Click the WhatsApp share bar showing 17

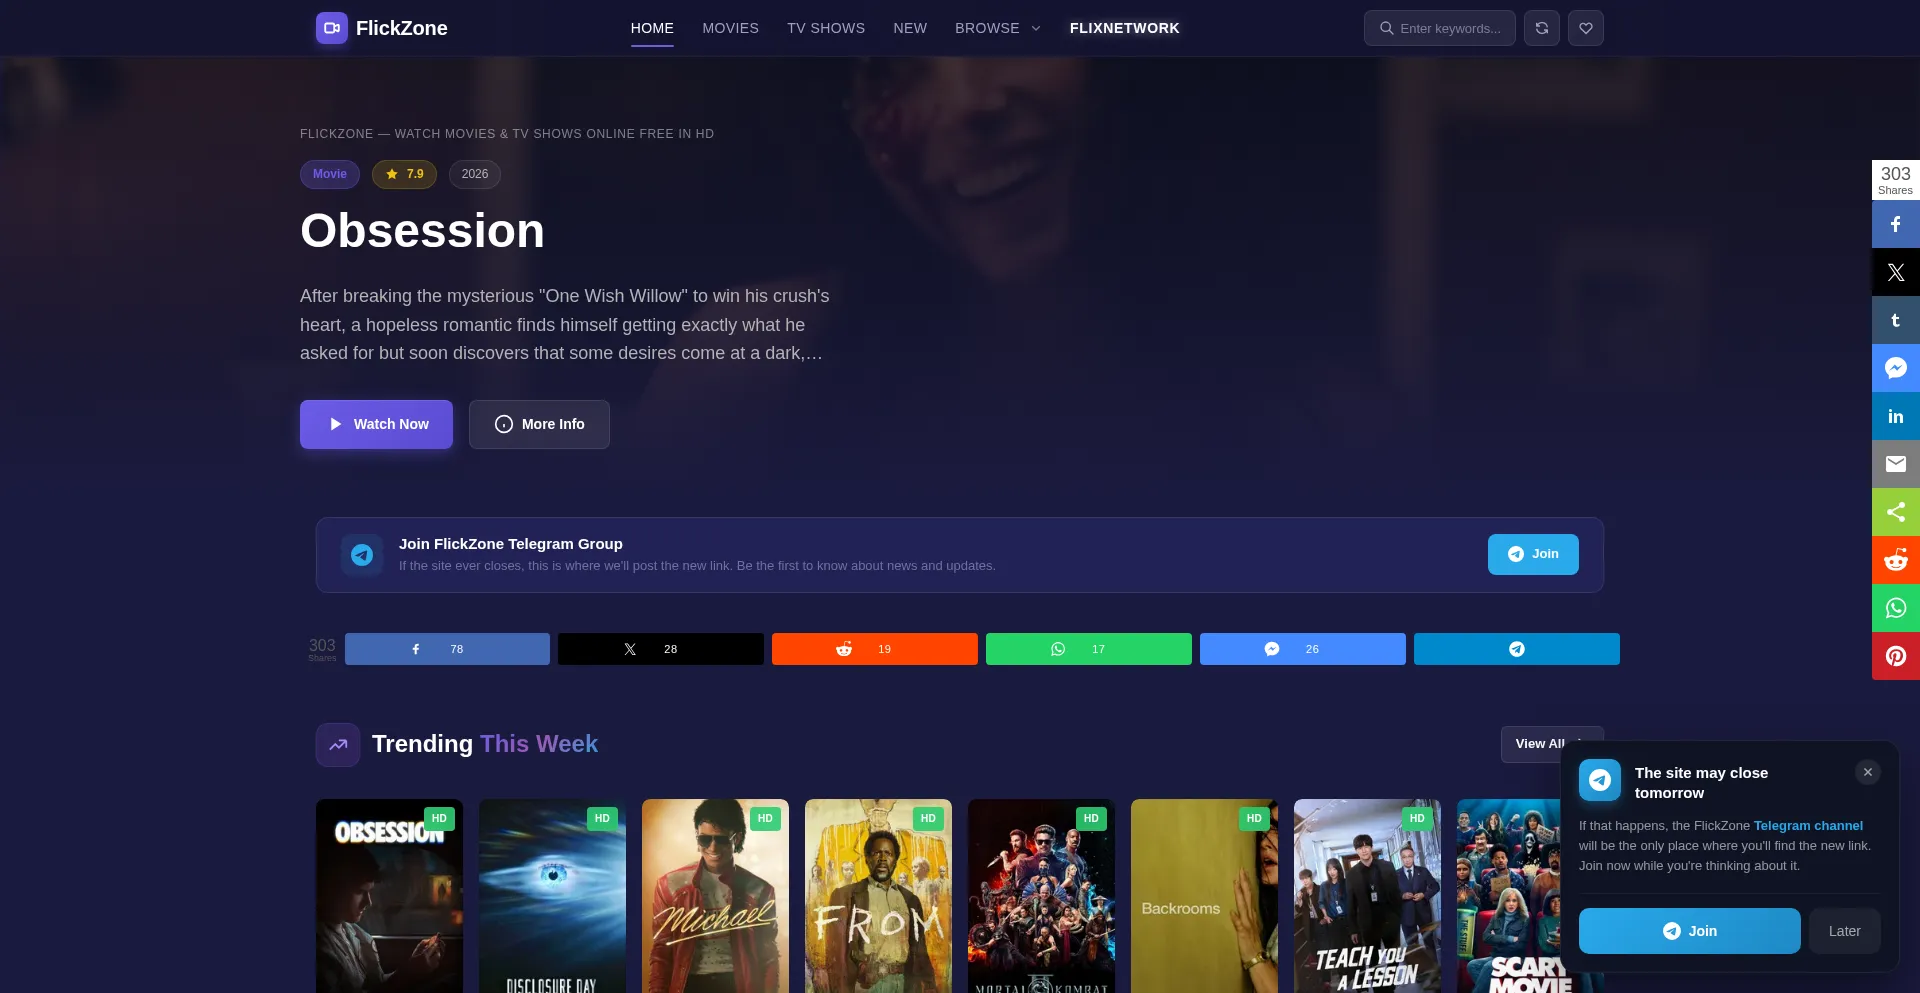click(x=1089, y=649)
